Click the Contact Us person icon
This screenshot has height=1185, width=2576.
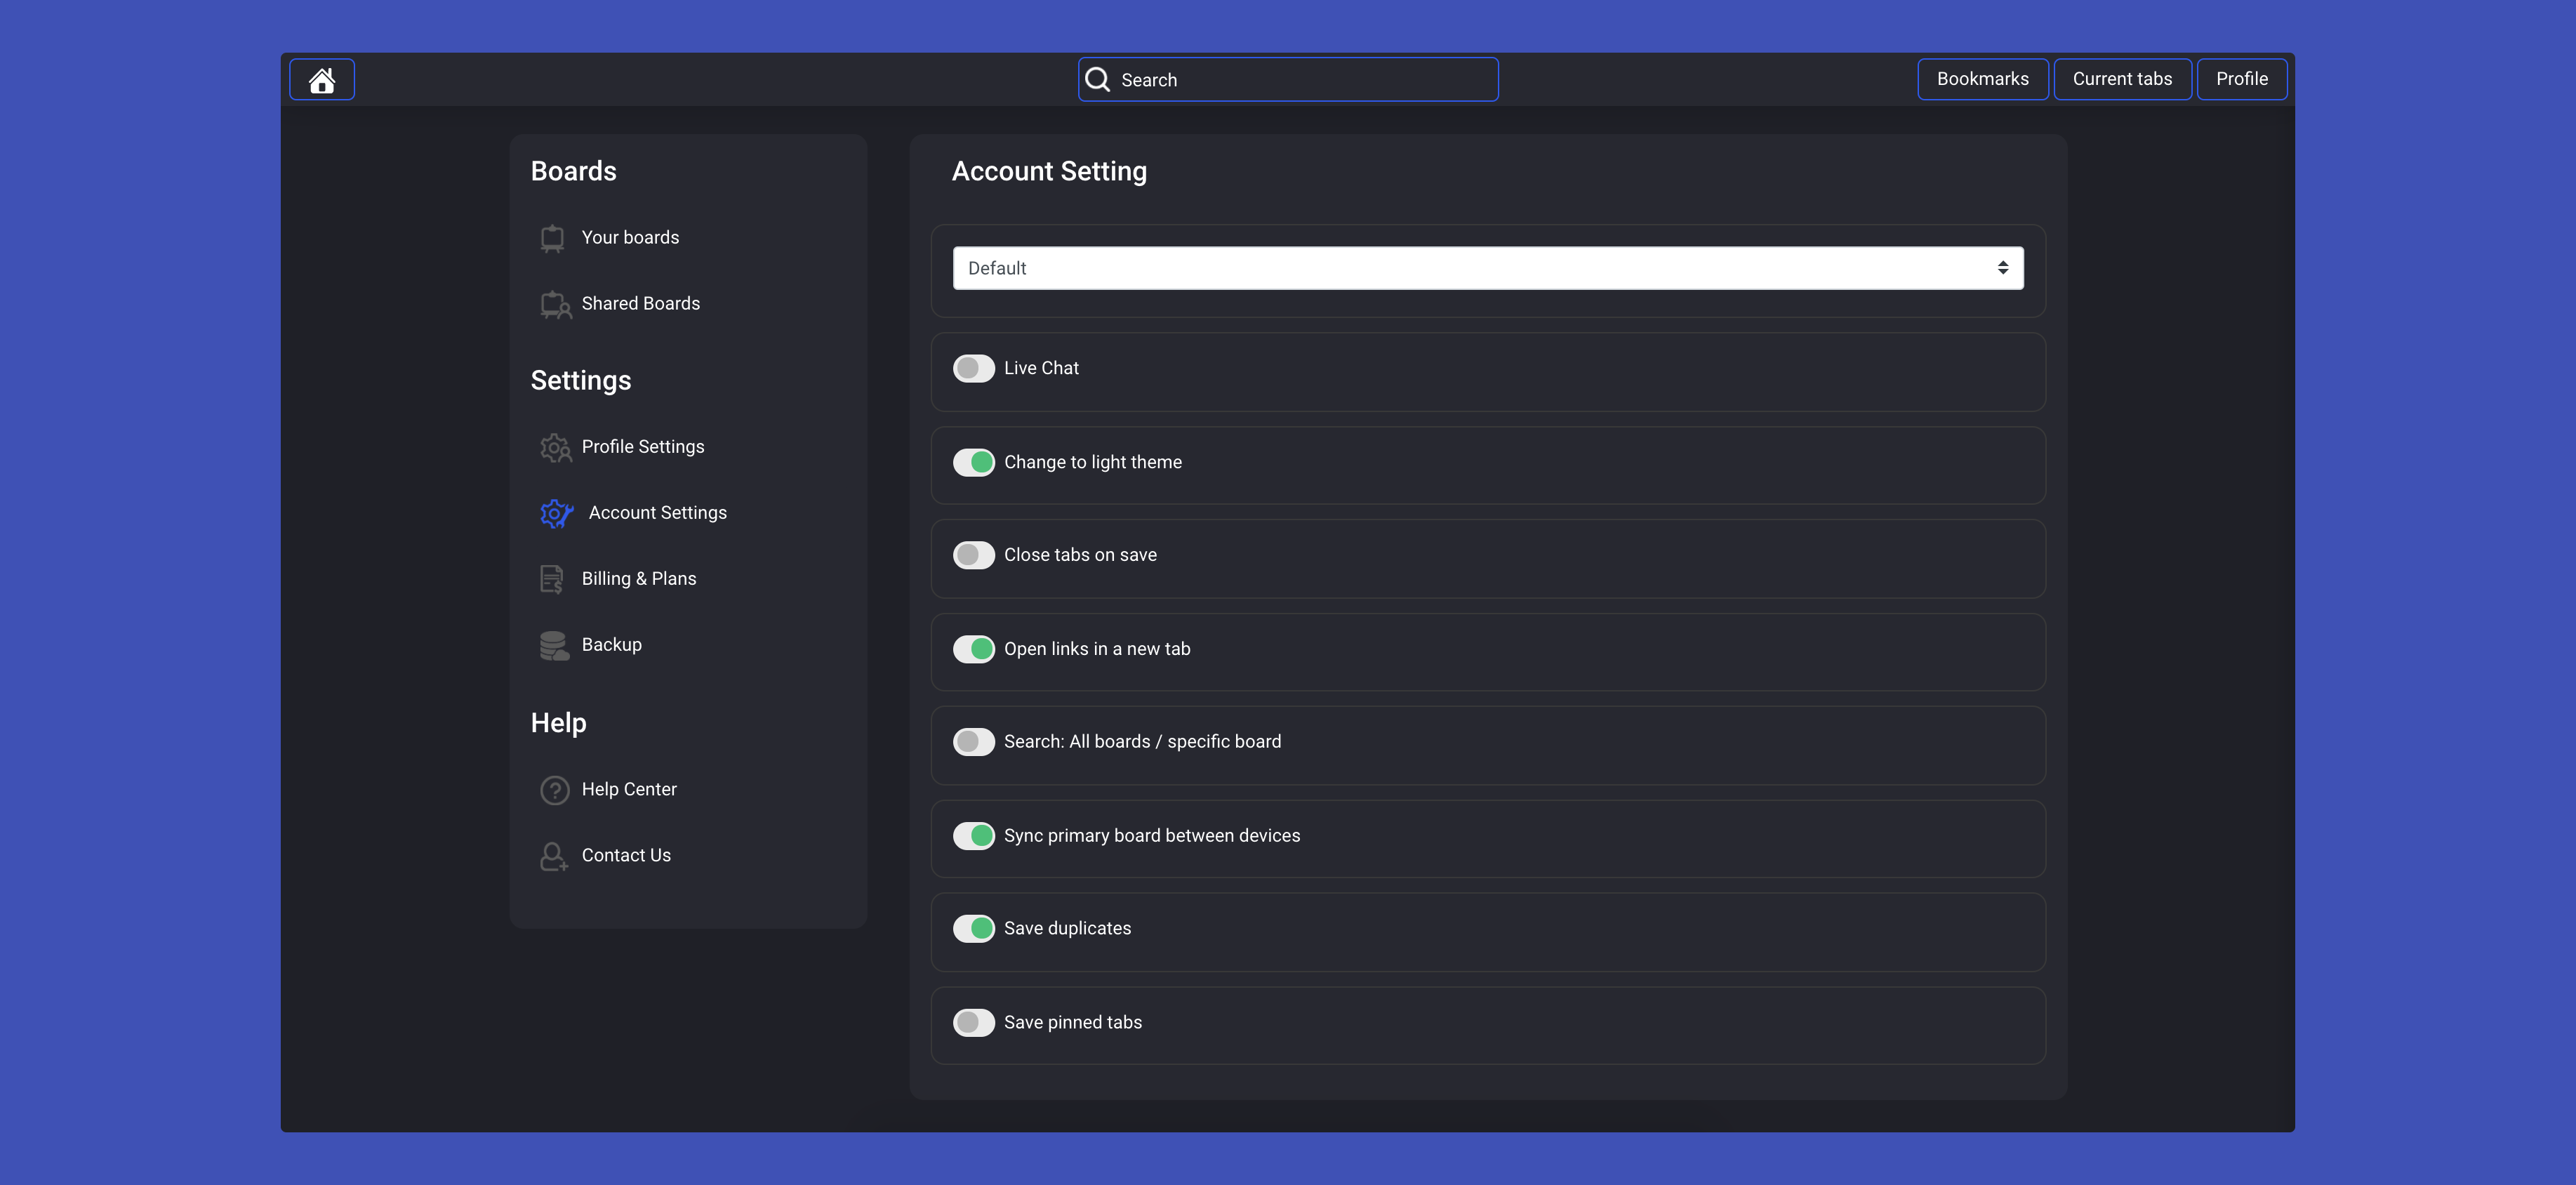pos(553,856)
